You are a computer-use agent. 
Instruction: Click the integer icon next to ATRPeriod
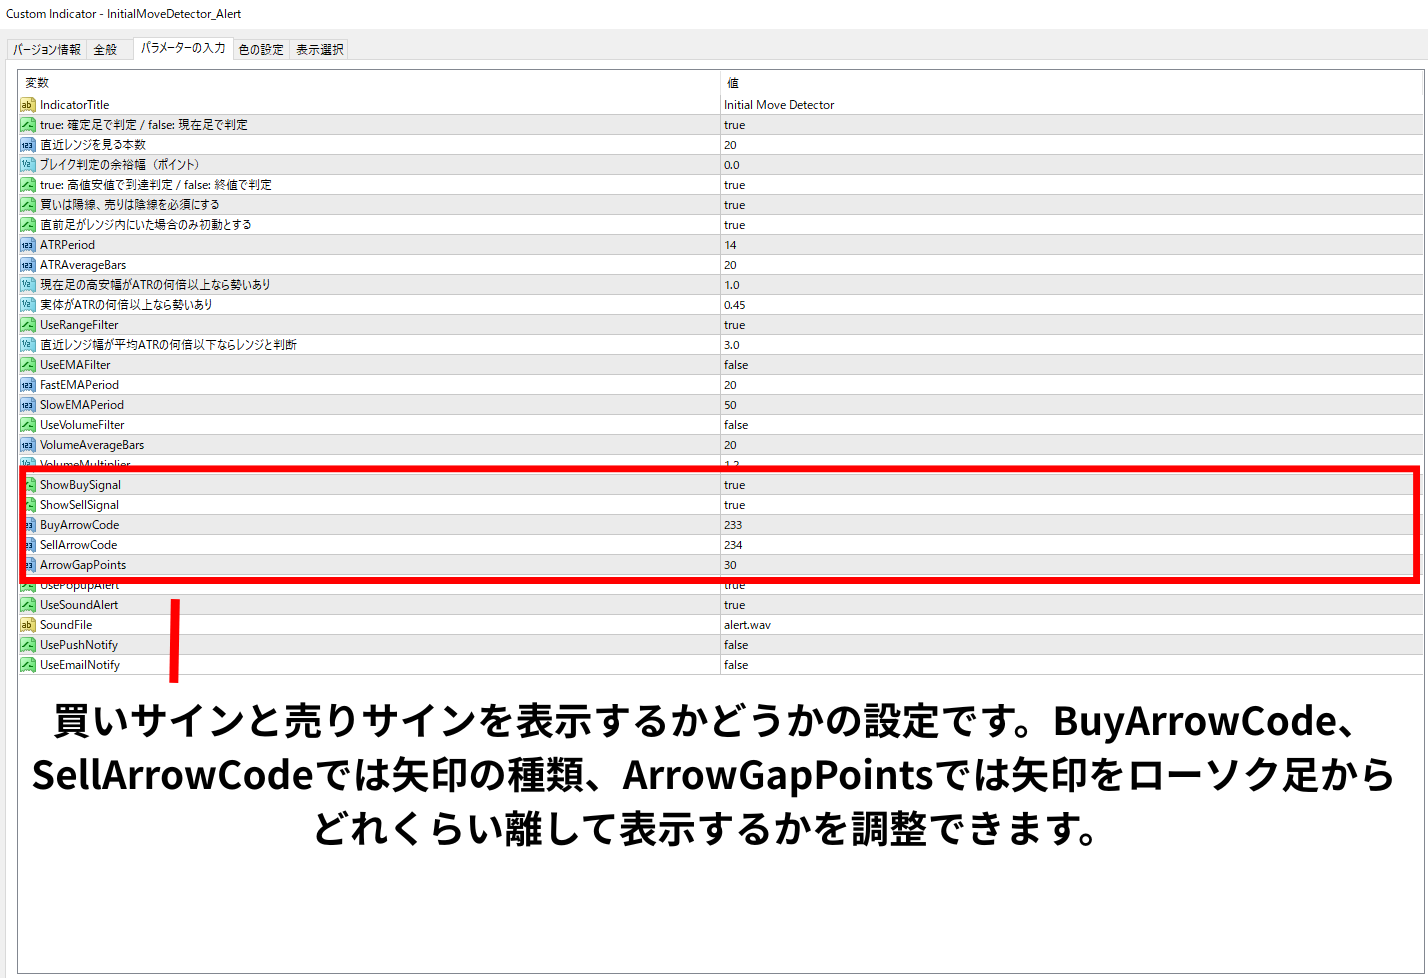tap(28, 245)
